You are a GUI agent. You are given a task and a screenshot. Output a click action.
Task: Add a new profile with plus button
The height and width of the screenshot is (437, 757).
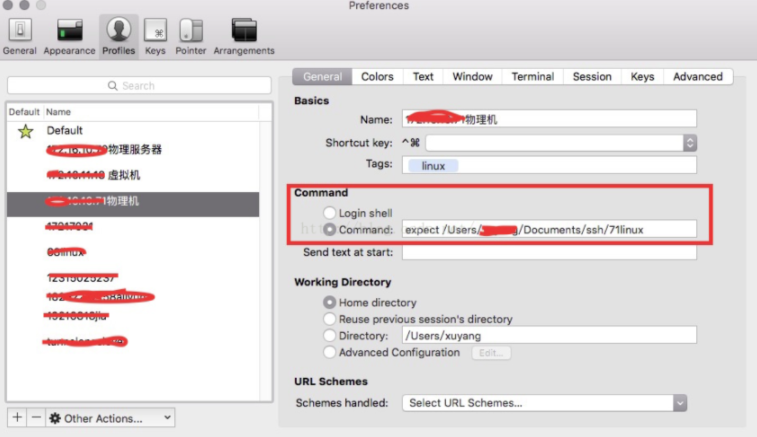17,417
